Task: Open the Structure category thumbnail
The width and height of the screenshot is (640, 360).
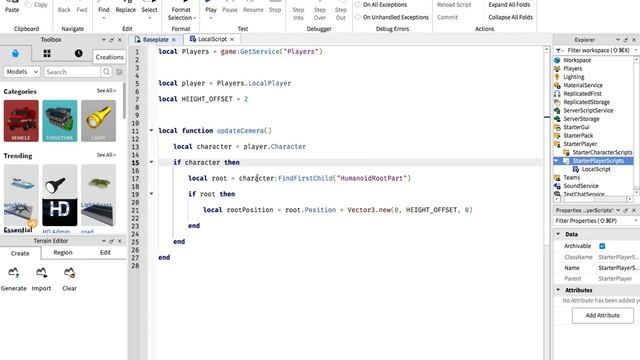Action: click(60, 121)
